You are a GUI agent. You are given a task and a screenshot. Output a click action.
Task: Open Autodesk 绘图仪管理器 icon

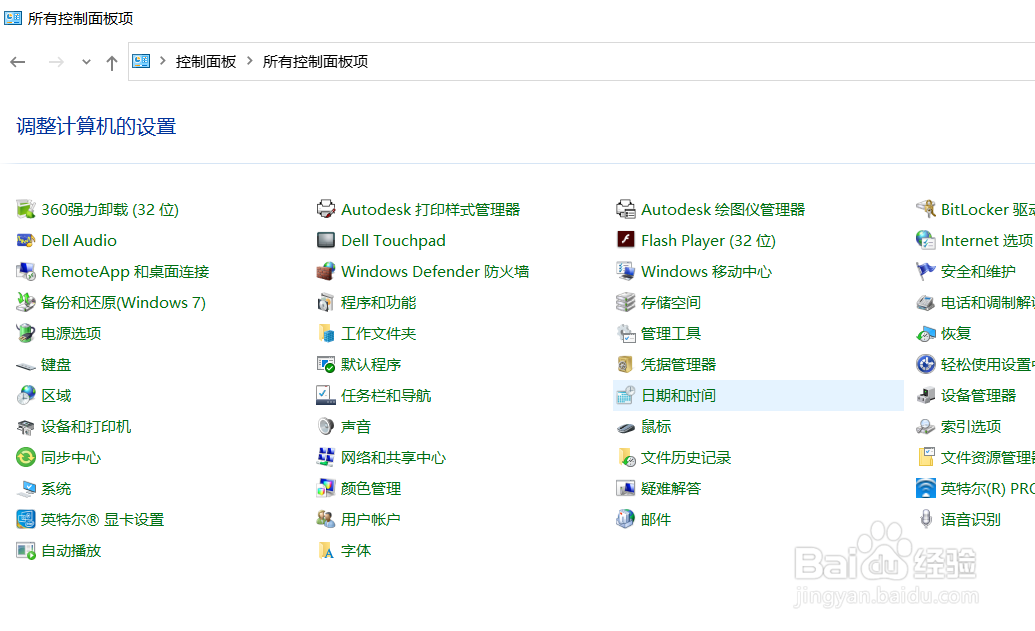(626, 209)
